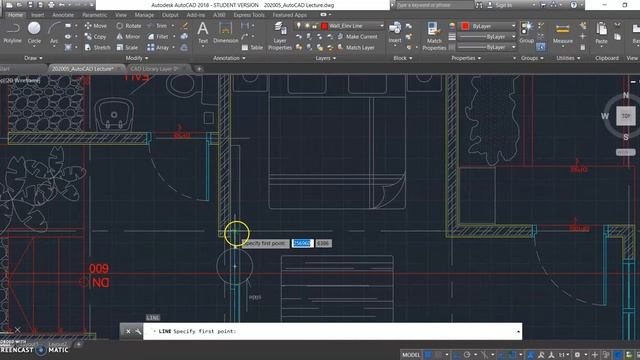Click the red ByLayer color swatch

(x=465, y=26)
